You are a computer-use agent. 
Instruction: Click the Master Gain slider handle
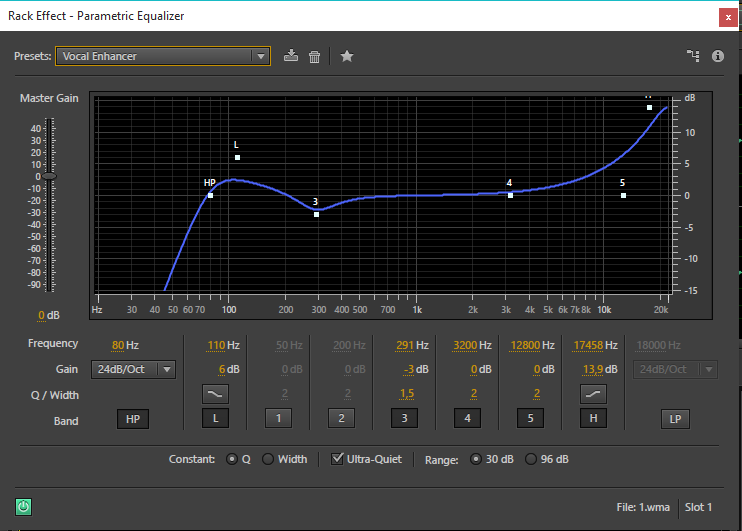coord(49,176)
